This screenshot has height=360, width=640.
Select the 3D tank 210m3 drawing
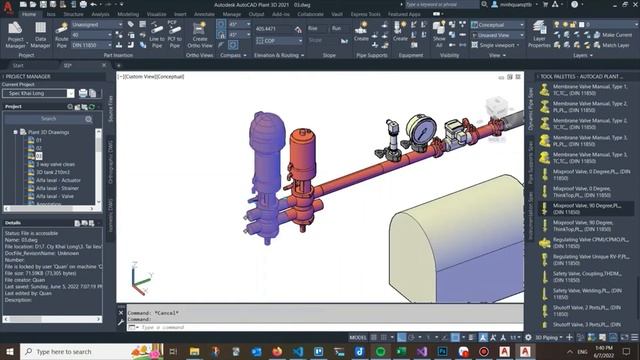[53, 172]
